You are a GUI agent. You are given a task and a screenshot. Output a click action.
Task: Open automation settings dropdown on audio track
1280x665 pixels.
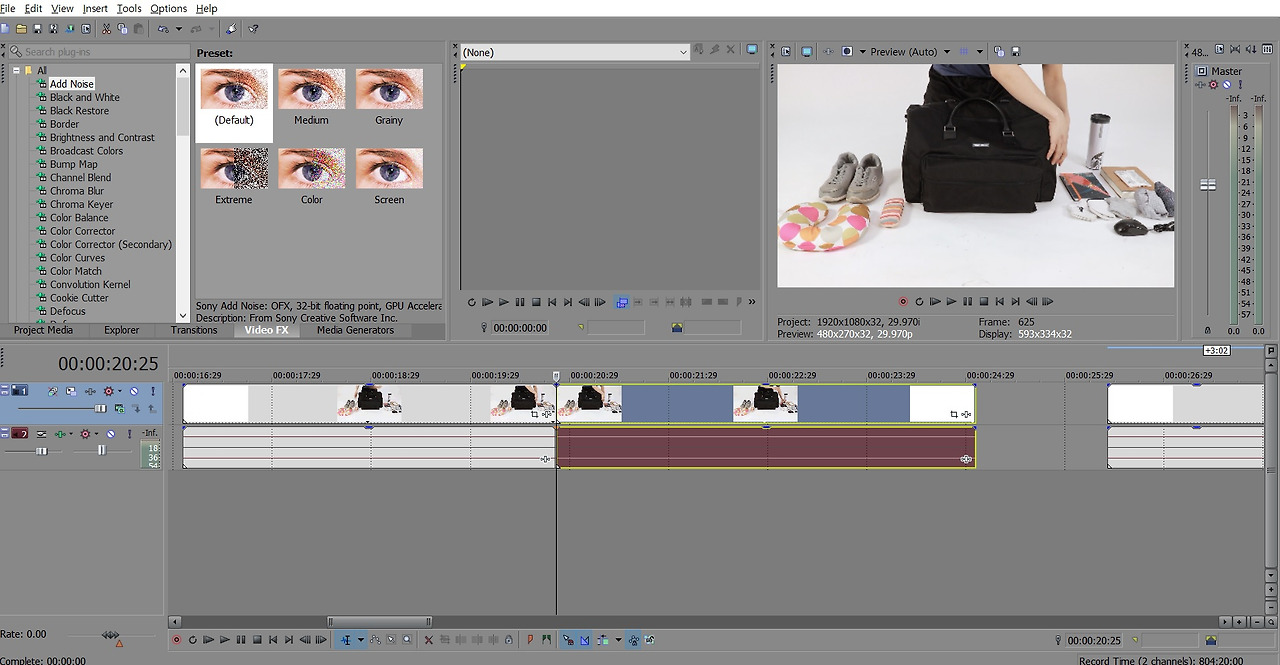point(96,434)
